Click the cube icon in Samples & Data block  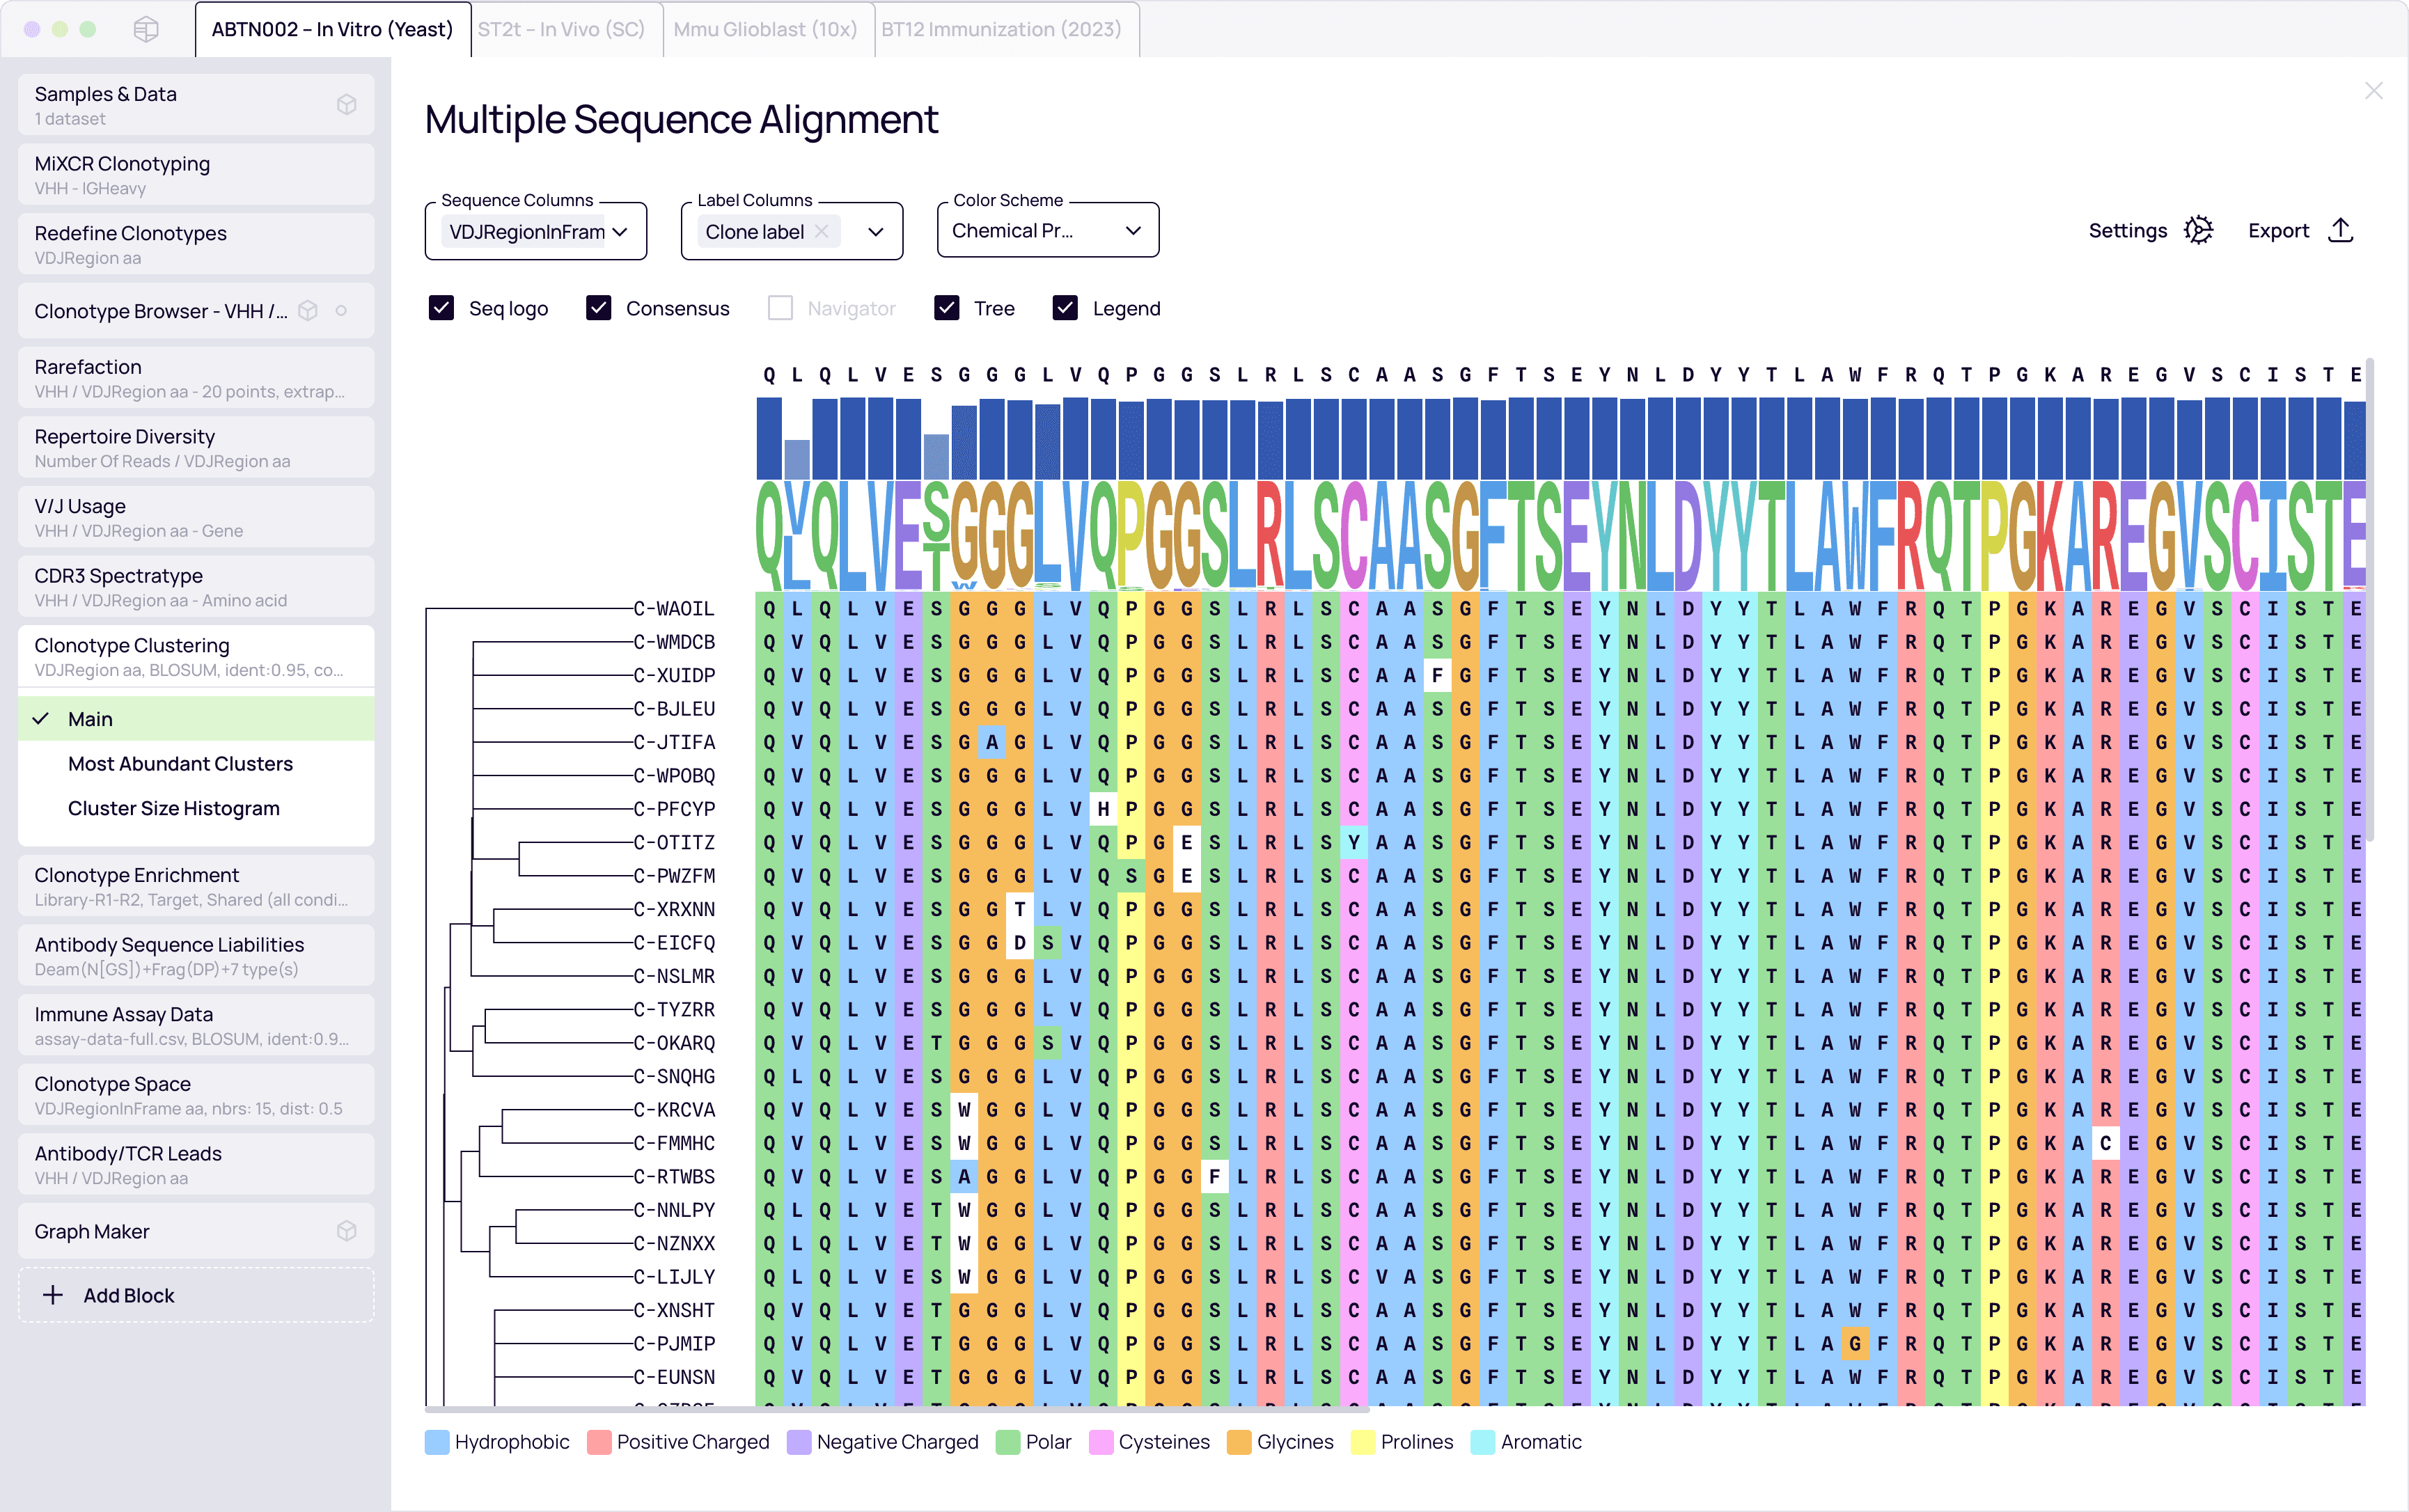click(347, 104)
